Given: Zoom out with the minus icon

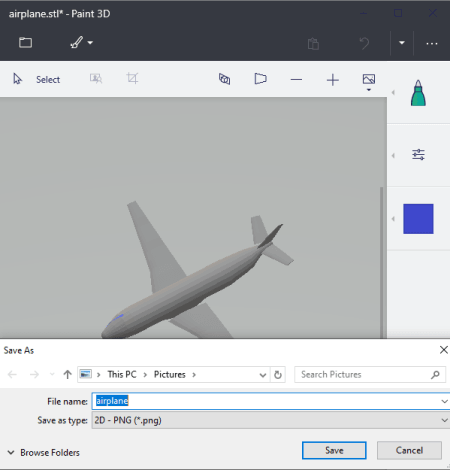Looking at the screenshot, I should (x=296, y=80).
